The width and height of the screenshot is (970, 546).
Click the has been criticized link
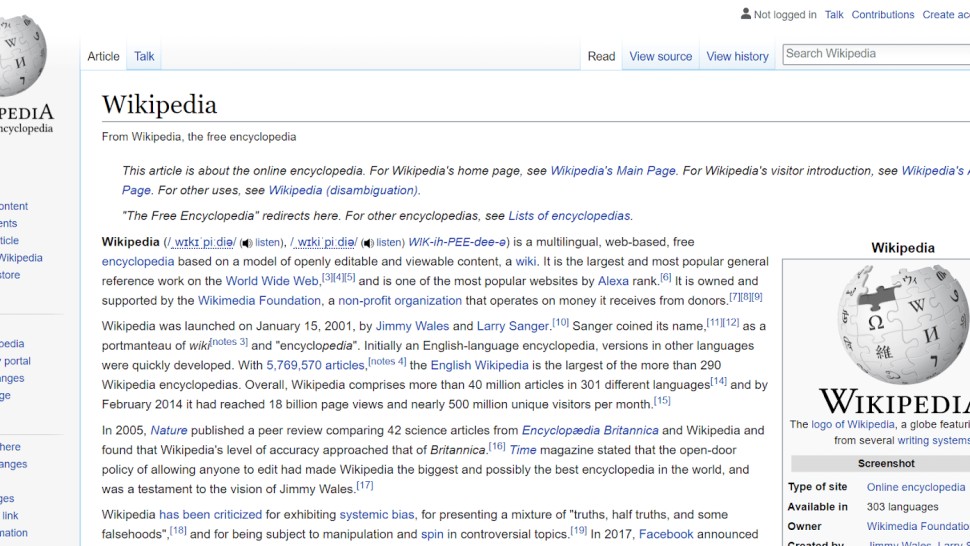211,514
